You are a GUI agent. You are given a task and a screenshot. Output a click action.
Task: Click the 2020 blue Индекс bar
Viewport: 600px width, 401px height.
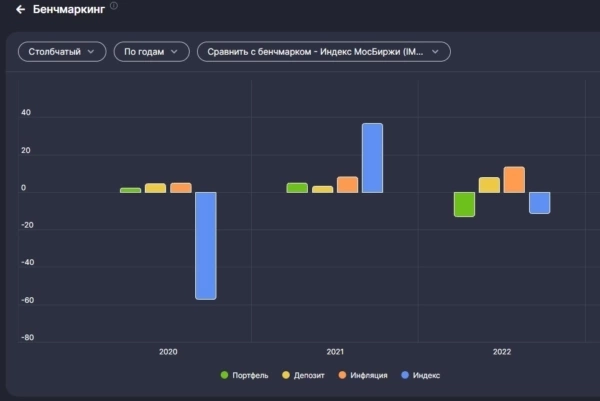coord(205,245)
